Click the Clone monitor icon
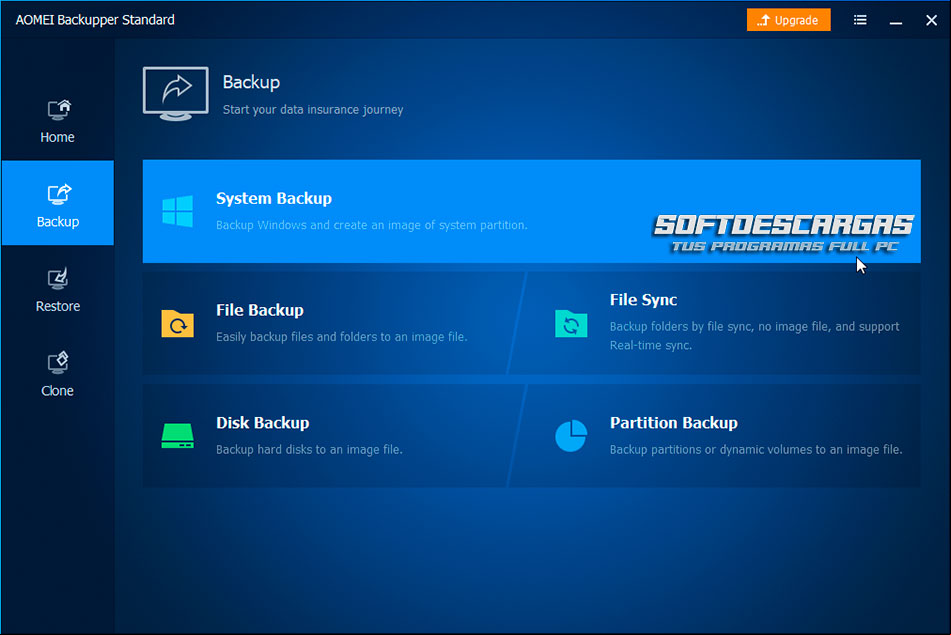 point(58,363)
